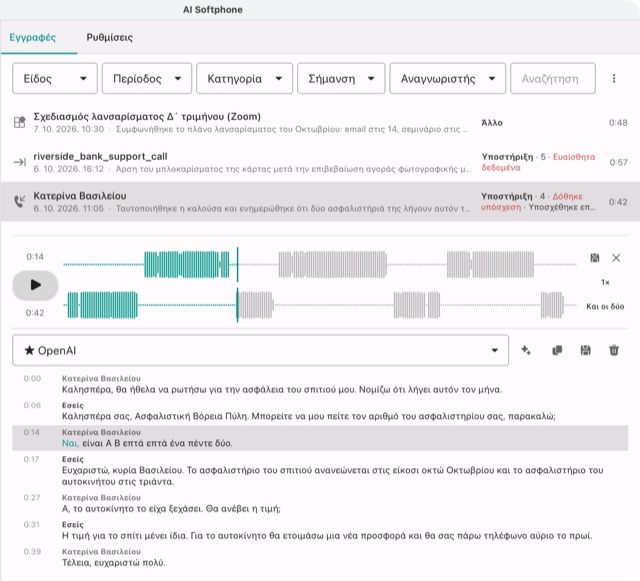Expand the Είδος filter dropdown

55,78
